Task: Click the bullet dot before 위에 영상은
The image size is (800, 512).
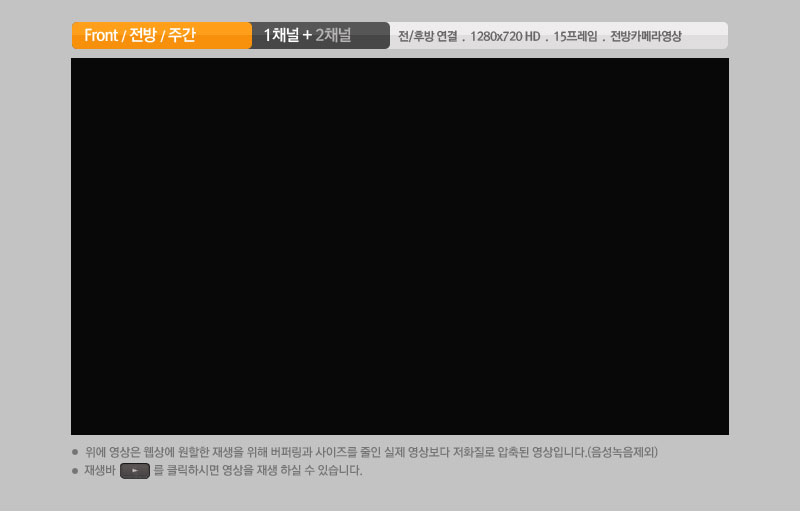Action: 75,452
